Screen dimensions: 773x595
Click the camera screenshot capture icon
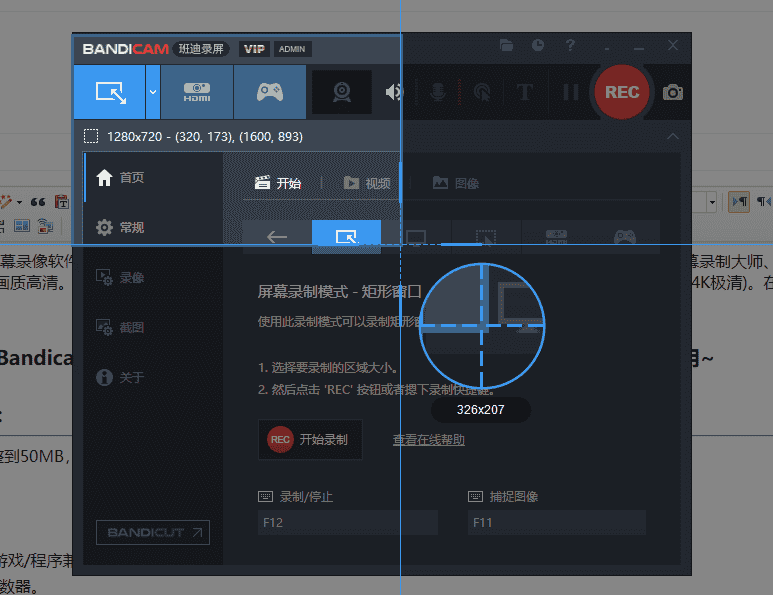(673, 92)
